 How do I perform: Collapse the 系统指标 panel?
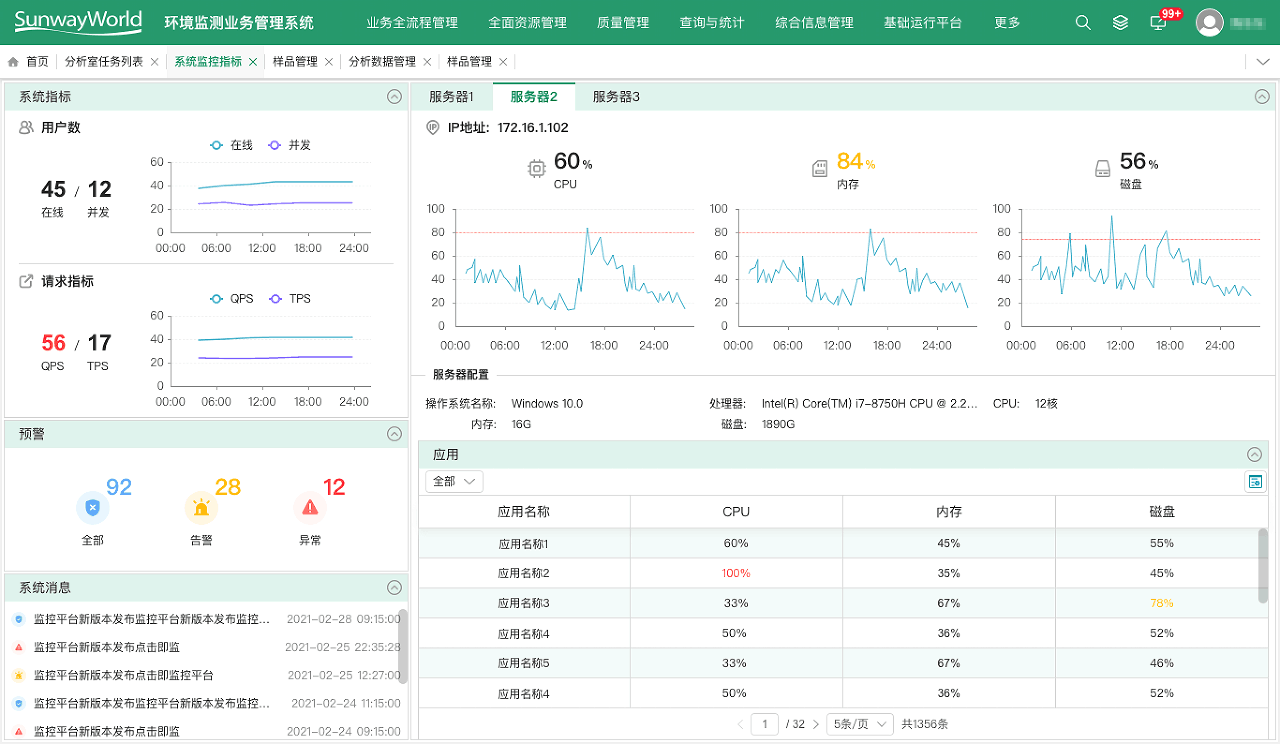394,97
